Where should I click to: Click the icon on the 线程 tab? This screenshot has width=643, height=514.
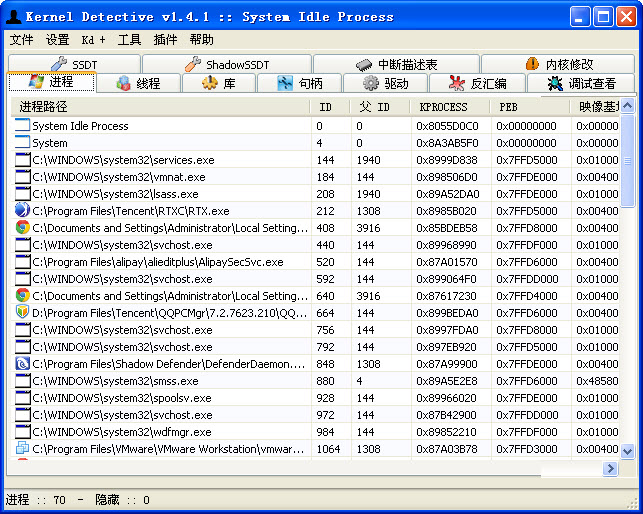pyautogui.click(x=123, y=83)
